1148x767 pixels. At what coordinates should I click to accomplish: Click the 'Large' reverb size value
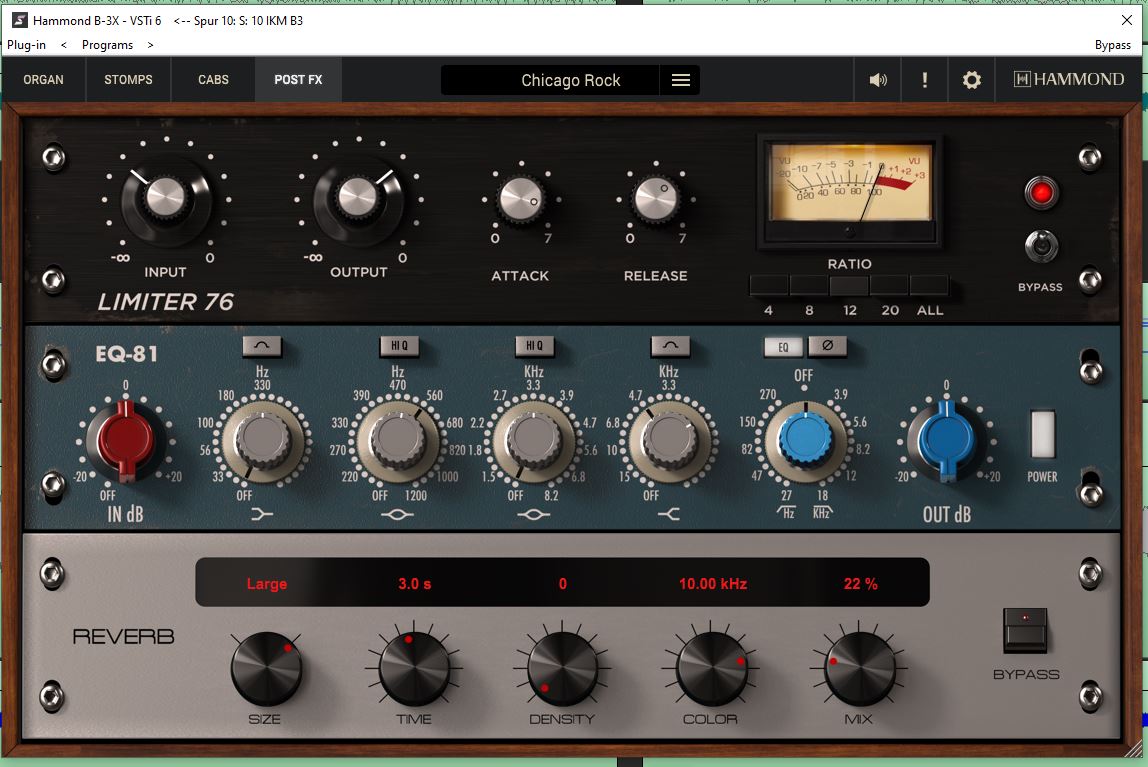[x=266, y=584]
